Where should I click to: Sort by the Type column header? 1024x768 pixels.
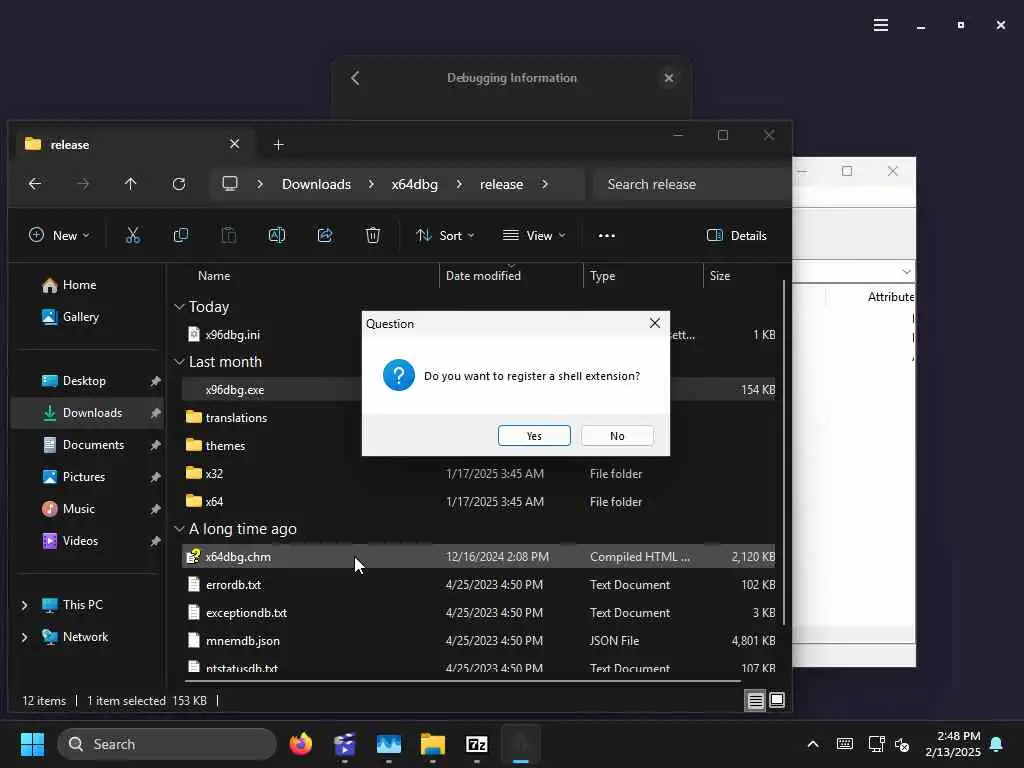coord(602,276)
